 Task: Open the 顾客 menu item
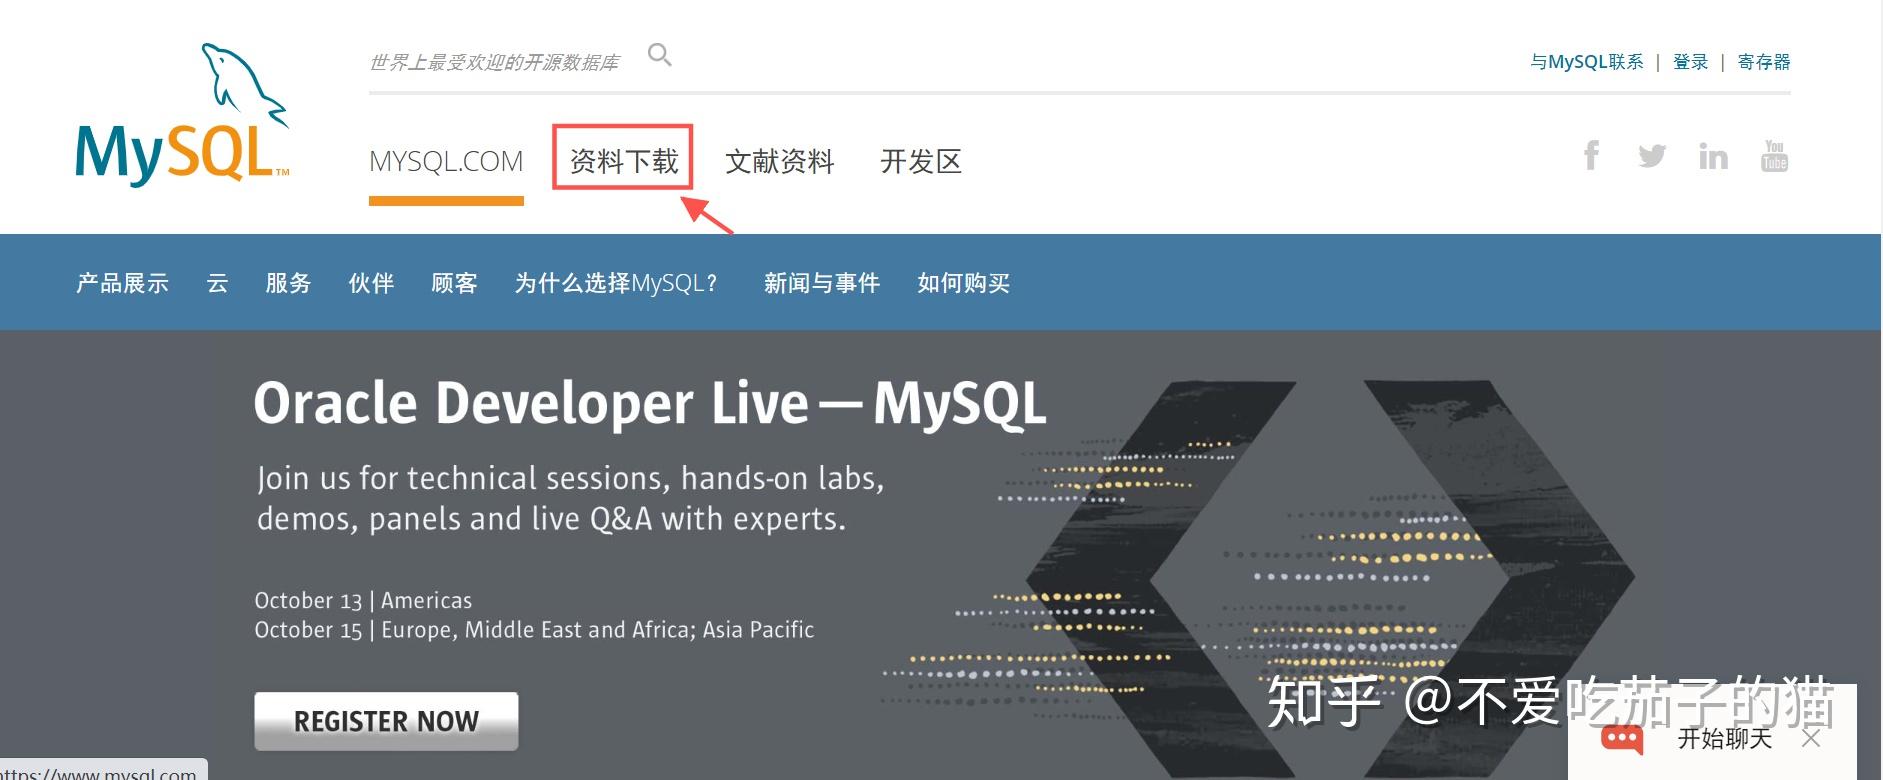(x=454, y=283)
